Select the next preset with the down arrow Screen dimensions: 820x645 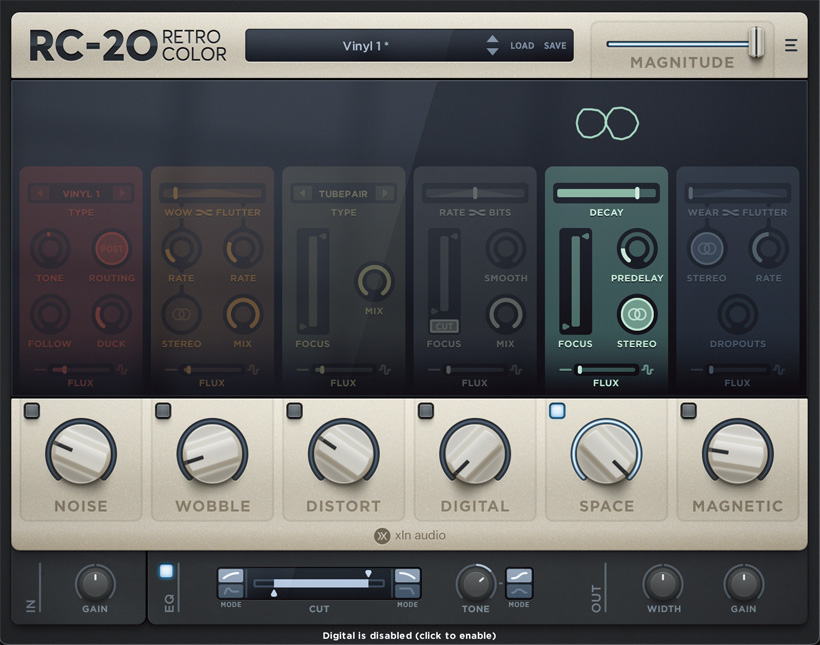coord(492,52)
